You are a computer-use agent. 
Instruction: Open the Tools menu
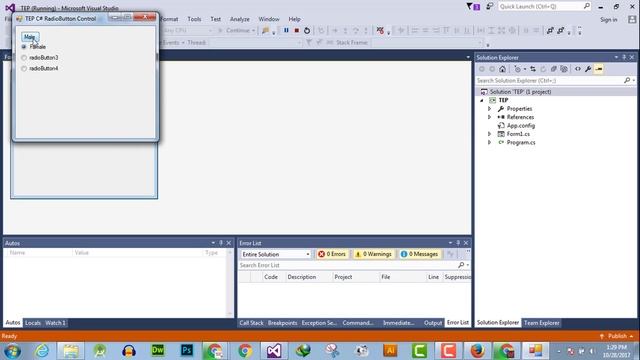194,19
